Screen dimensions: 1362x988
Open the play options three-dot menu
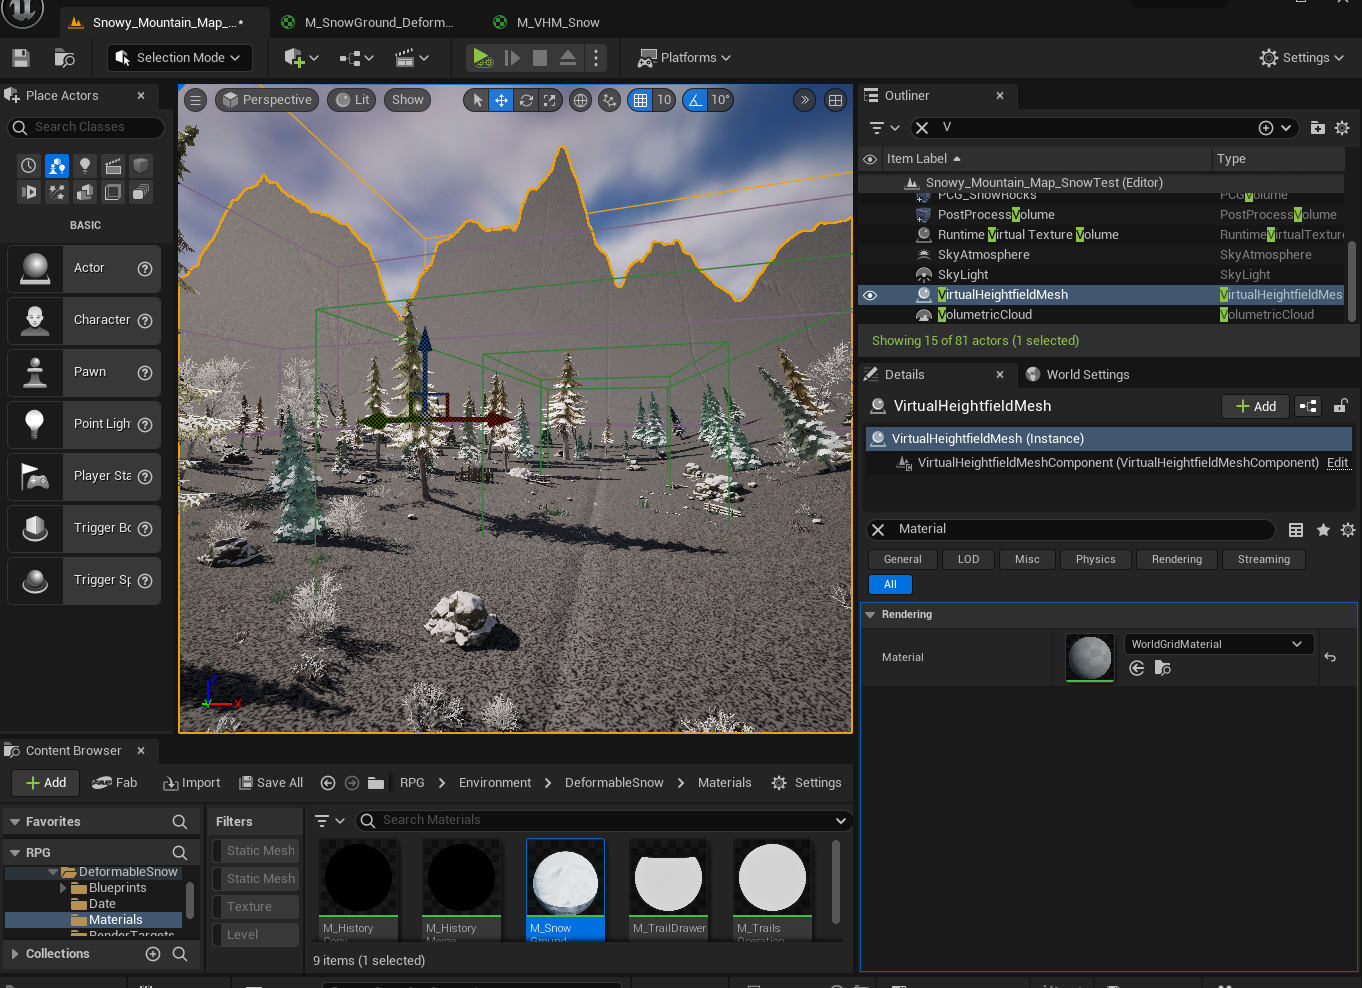coord(596,58)
